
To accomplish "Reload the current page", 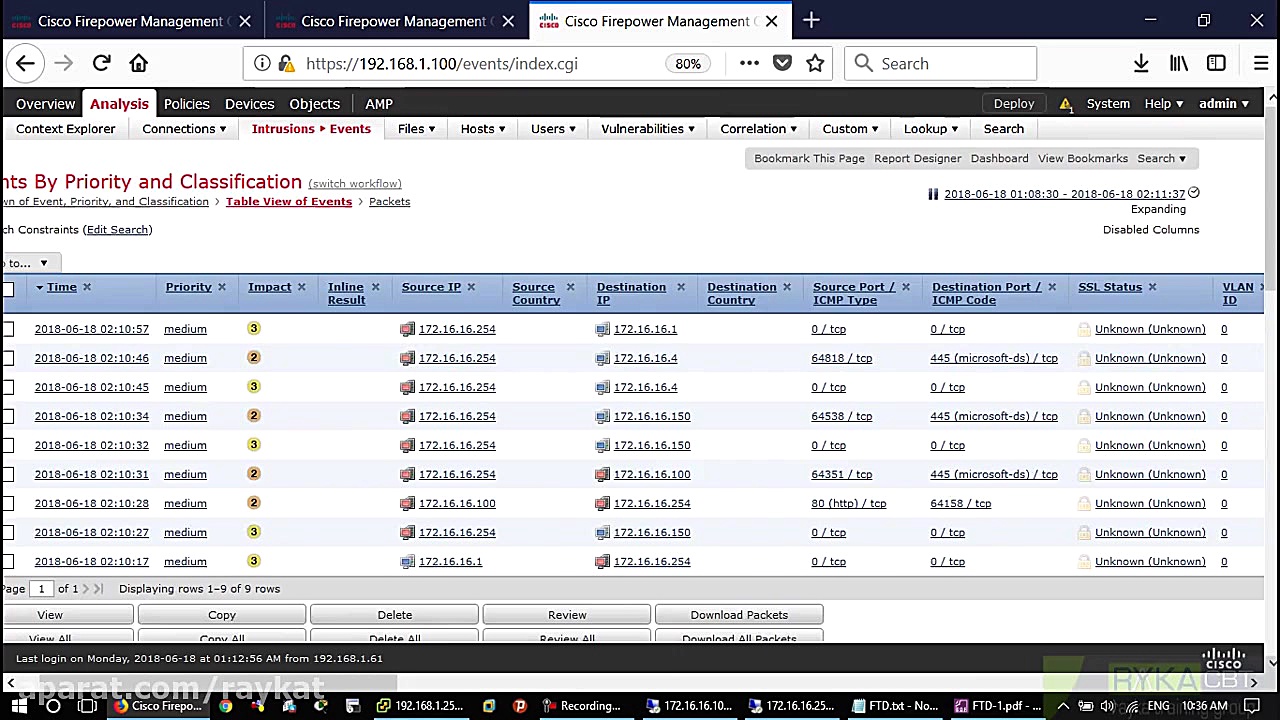I will coord(101,63).
